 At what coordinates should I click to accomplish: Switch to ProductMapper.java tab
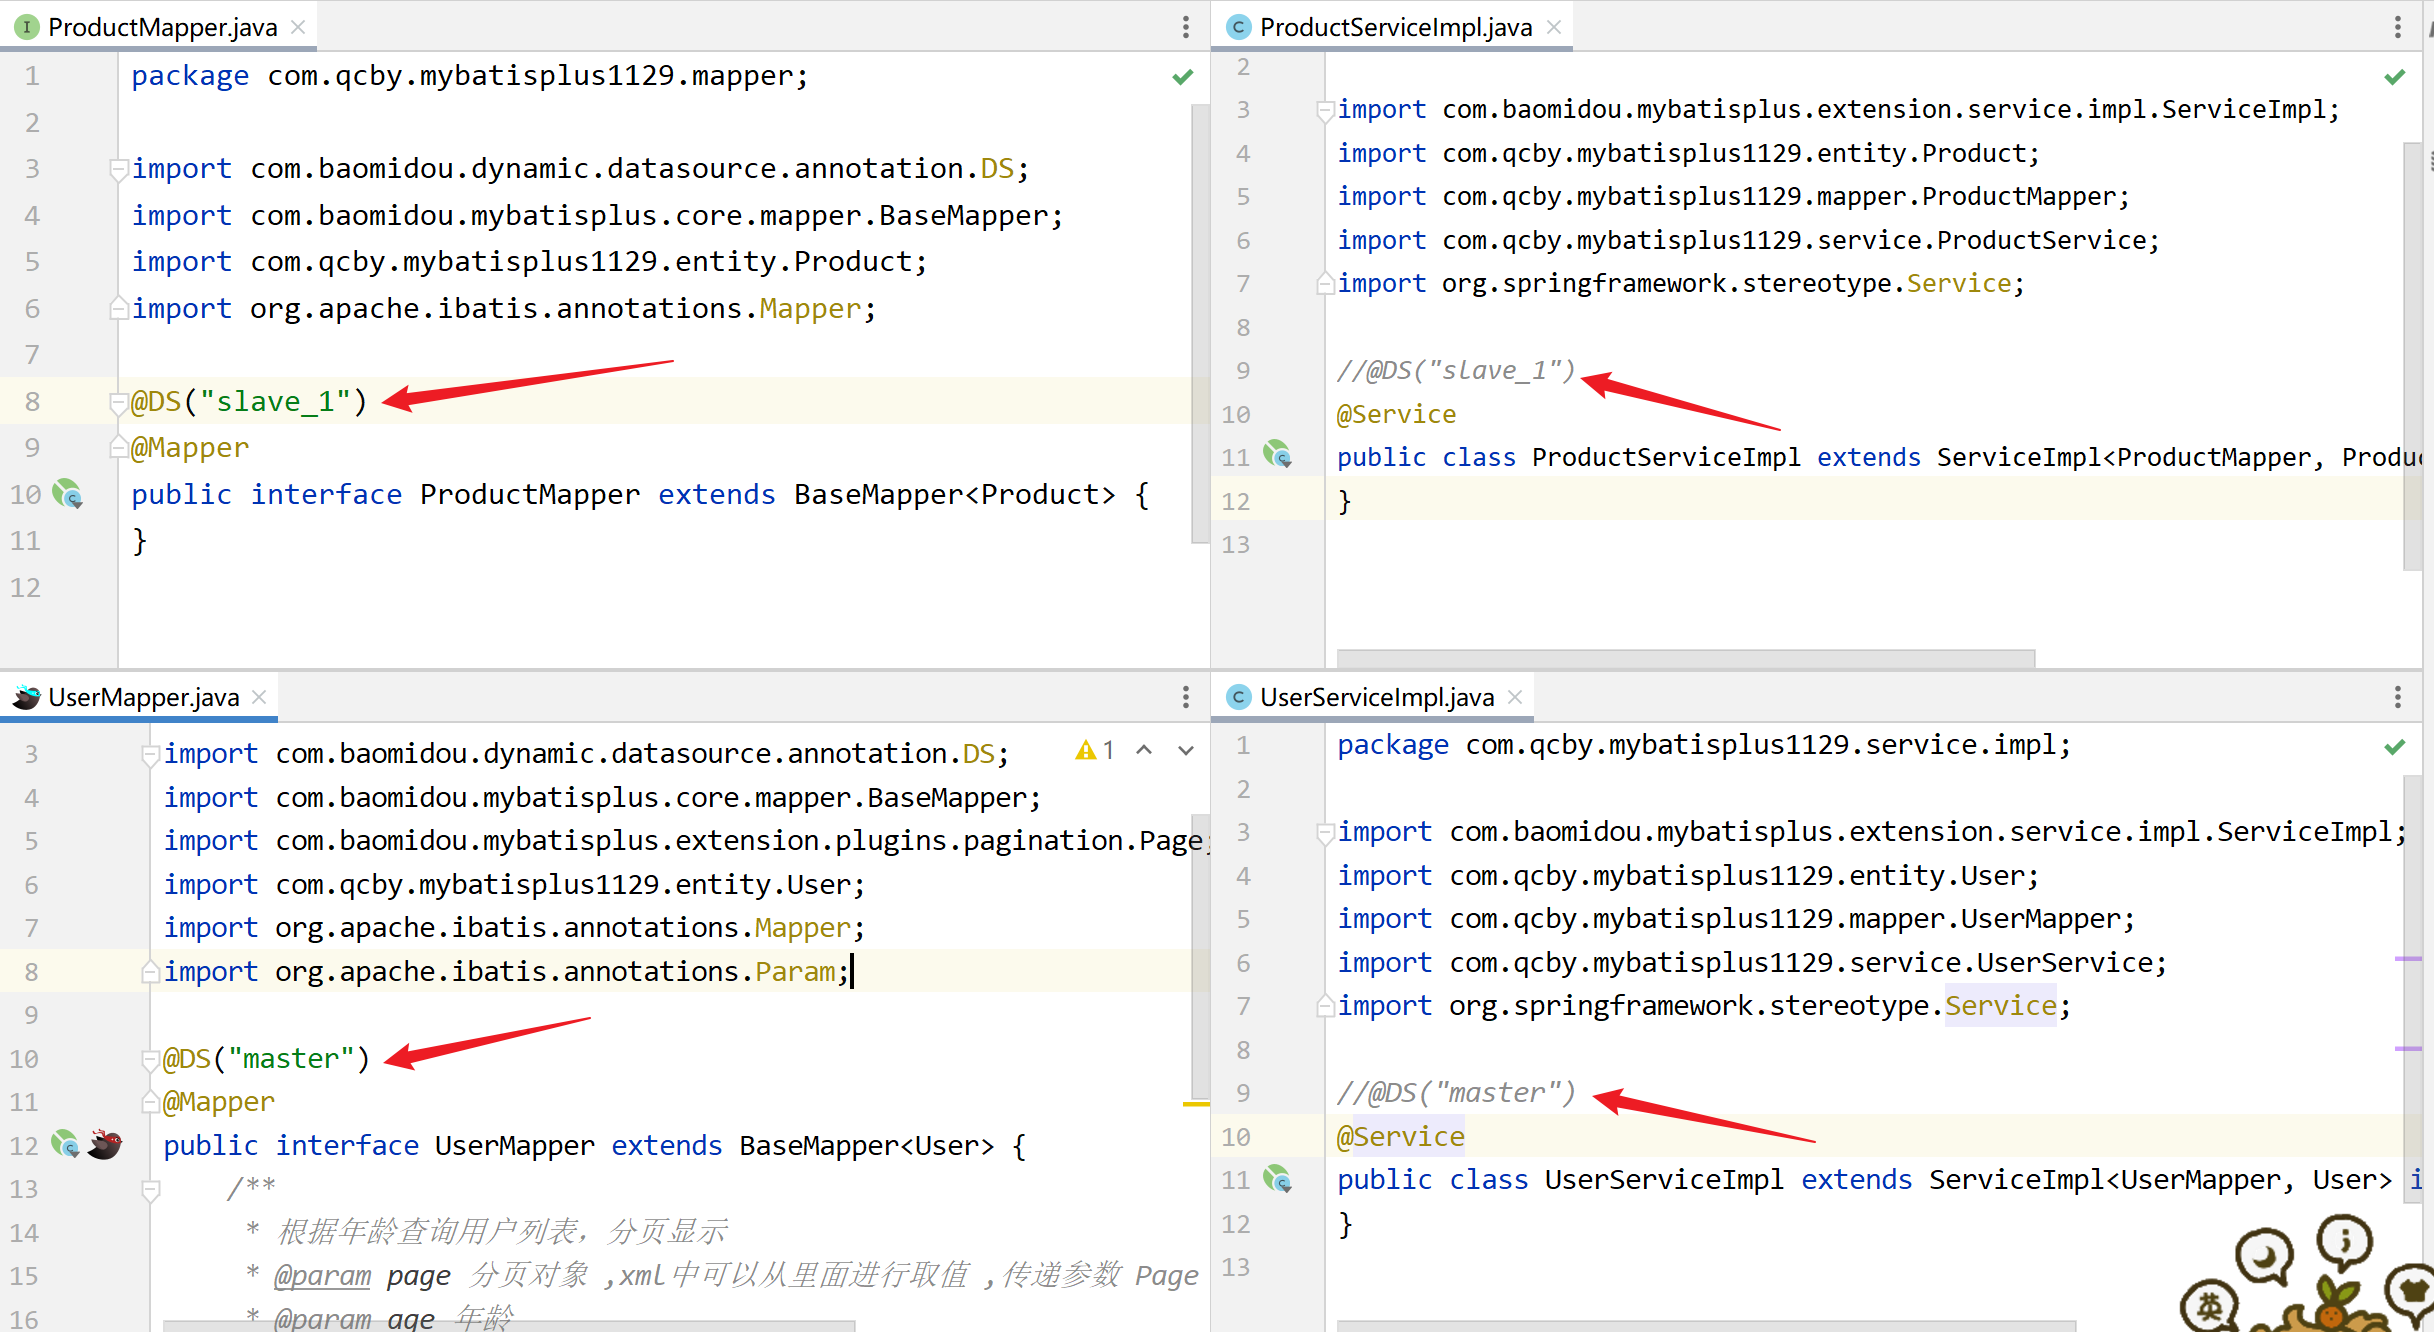pos(162,27)
